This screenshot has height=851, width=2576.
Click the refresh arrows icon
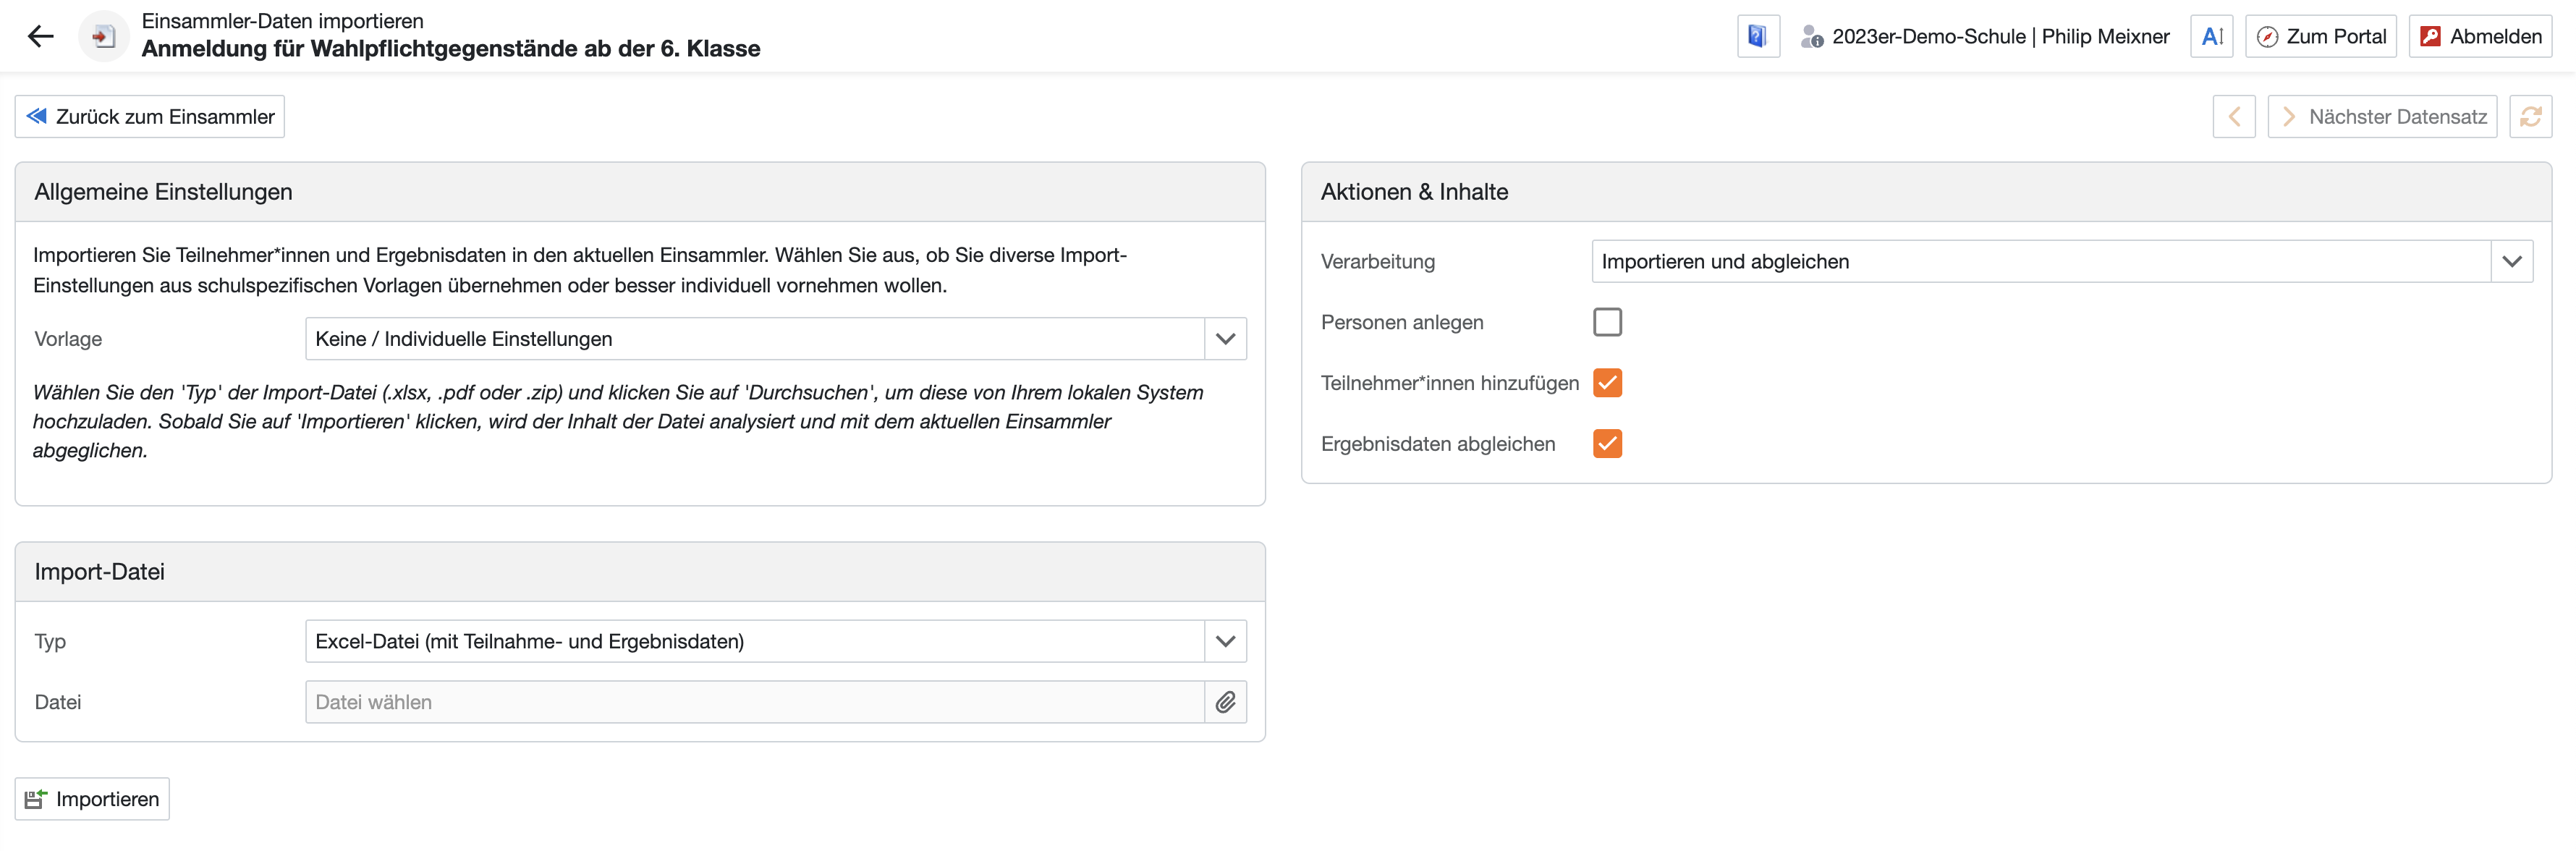point(2530,117)
